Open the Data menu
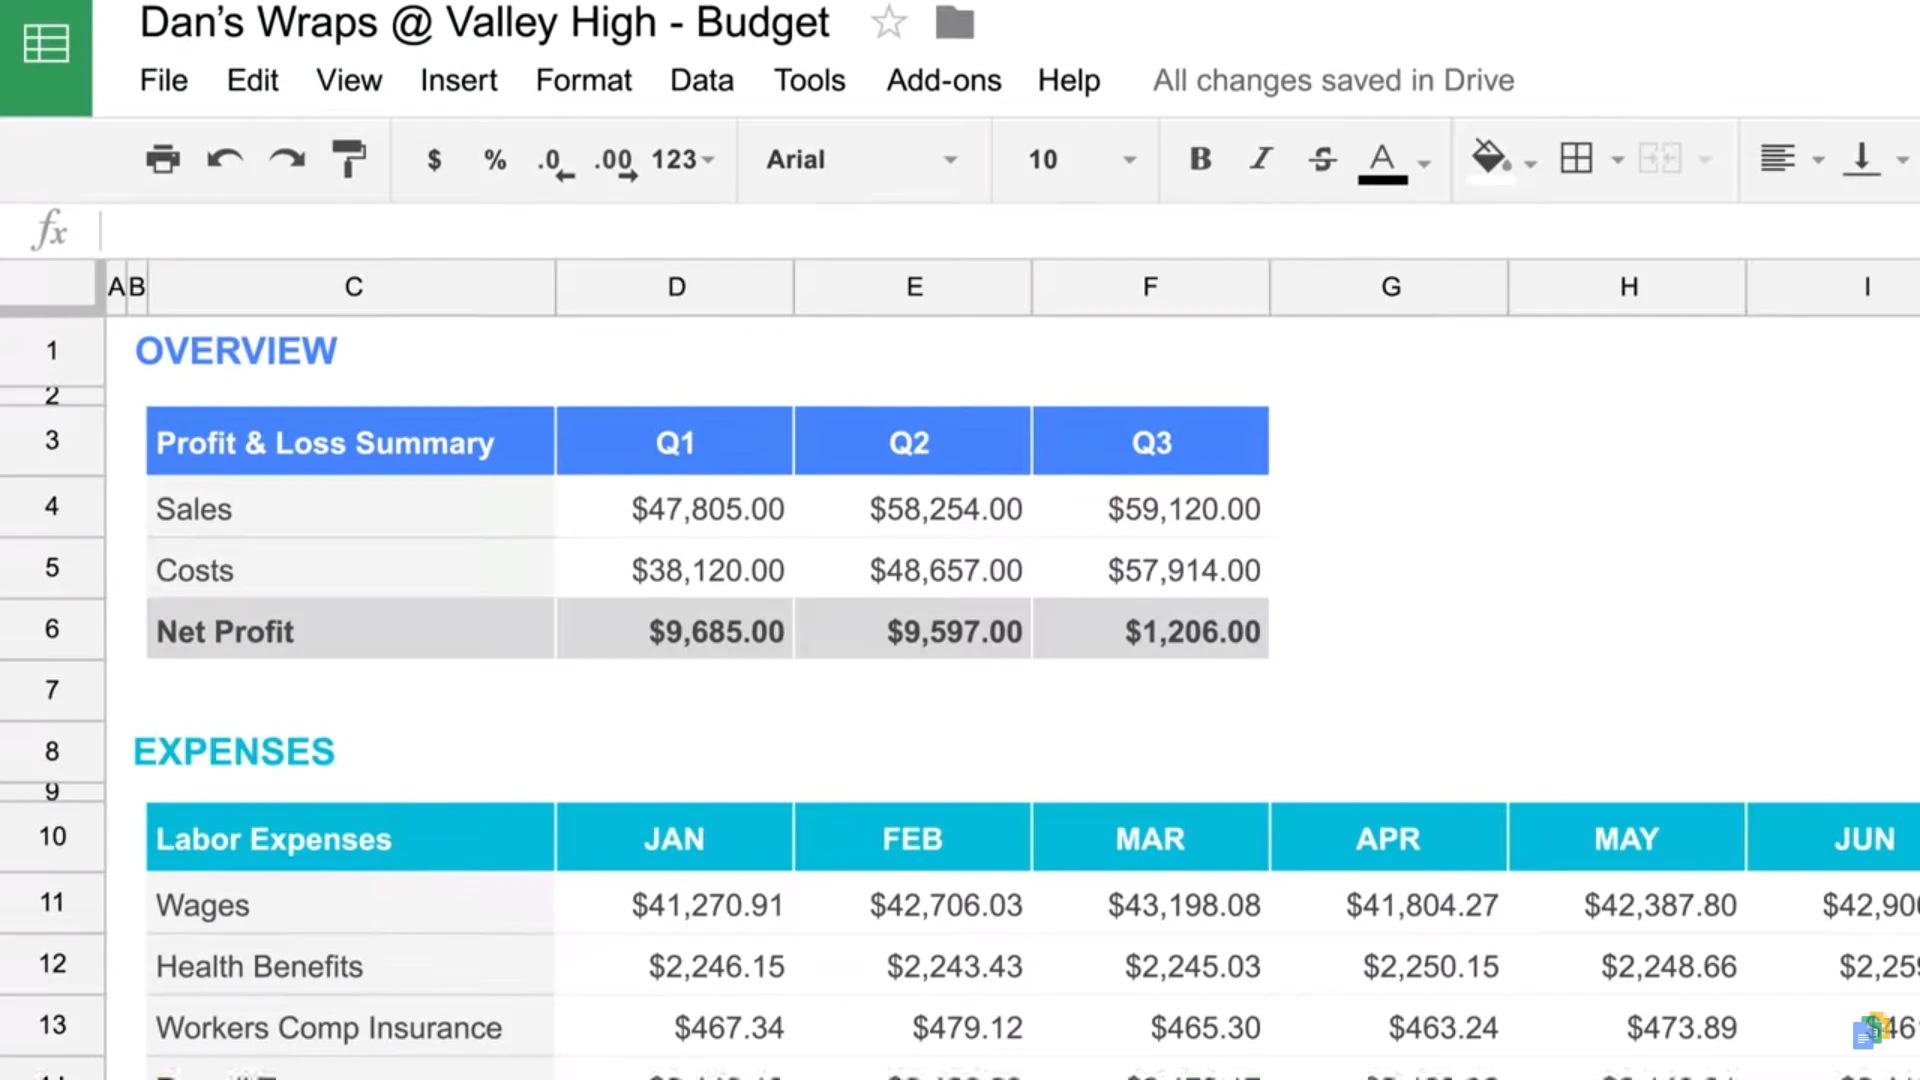The height and width of the screenshot is (1080, 1920). click(x=701, y=80)
